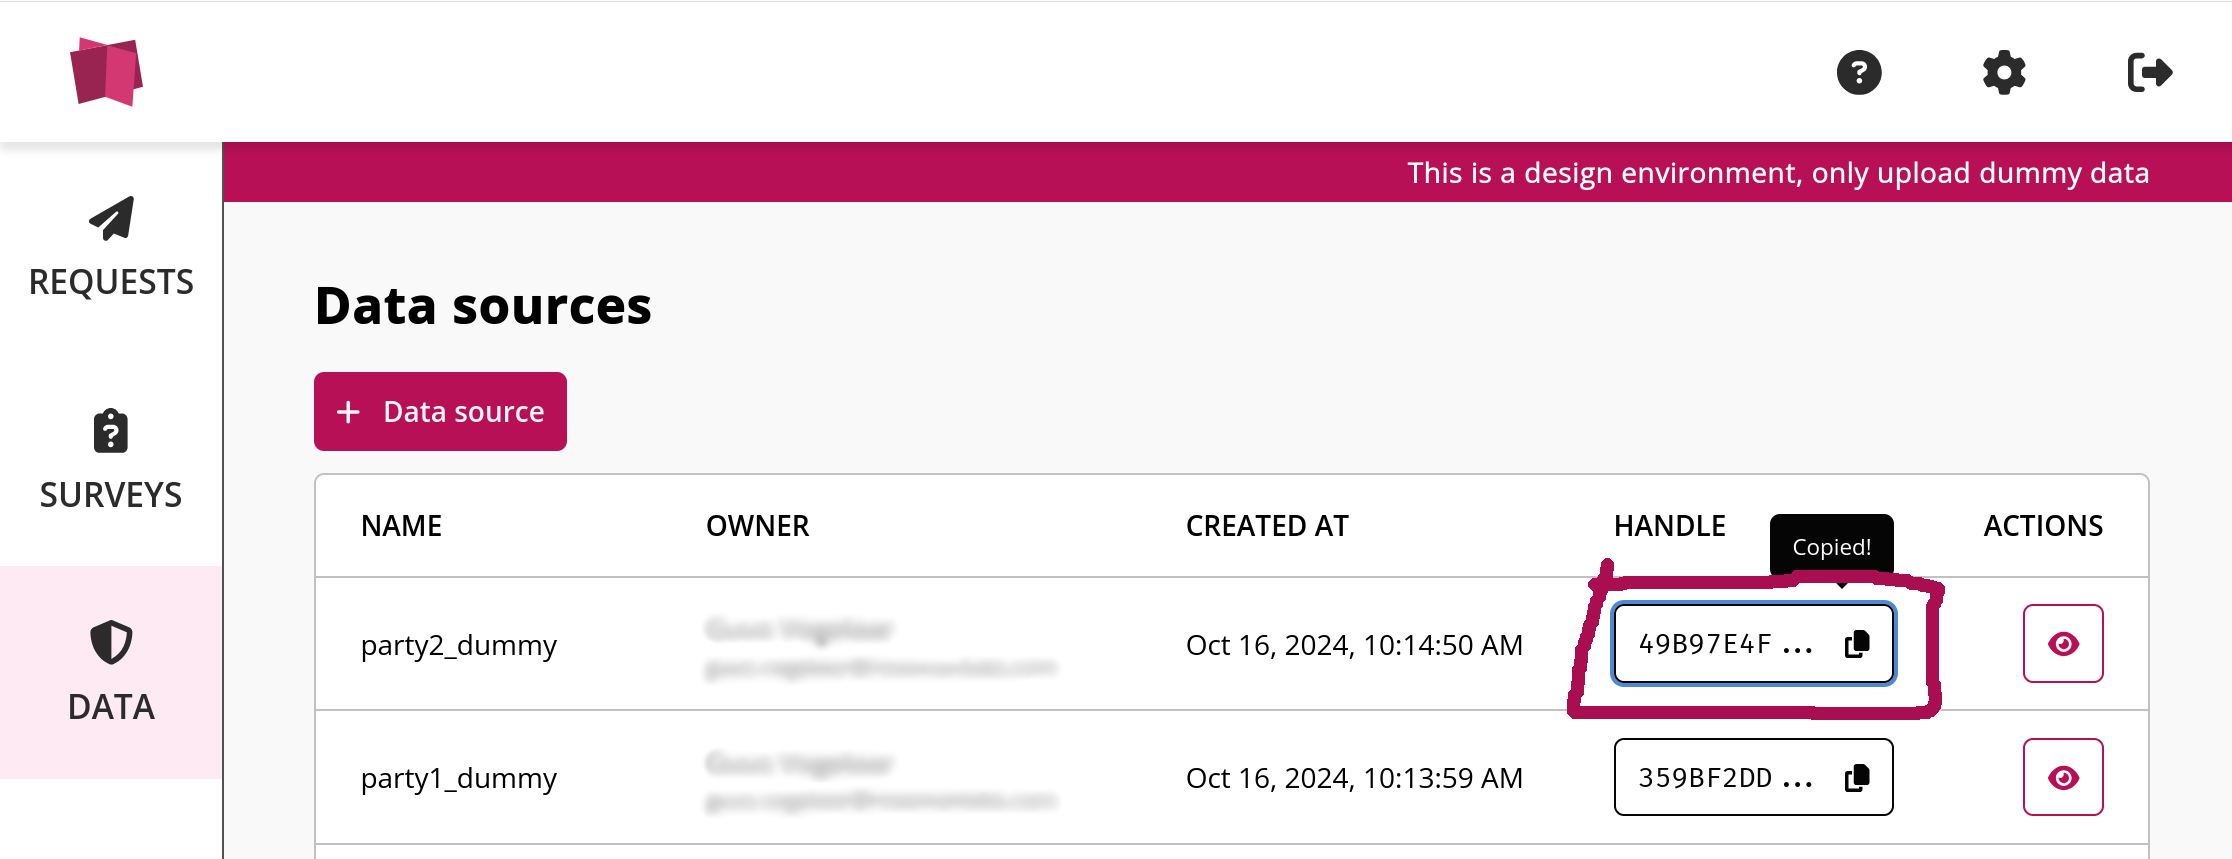2232x859 pixels.
Task: Copy the handle for party2_dummy
Action: click(x=1857, y=644)
